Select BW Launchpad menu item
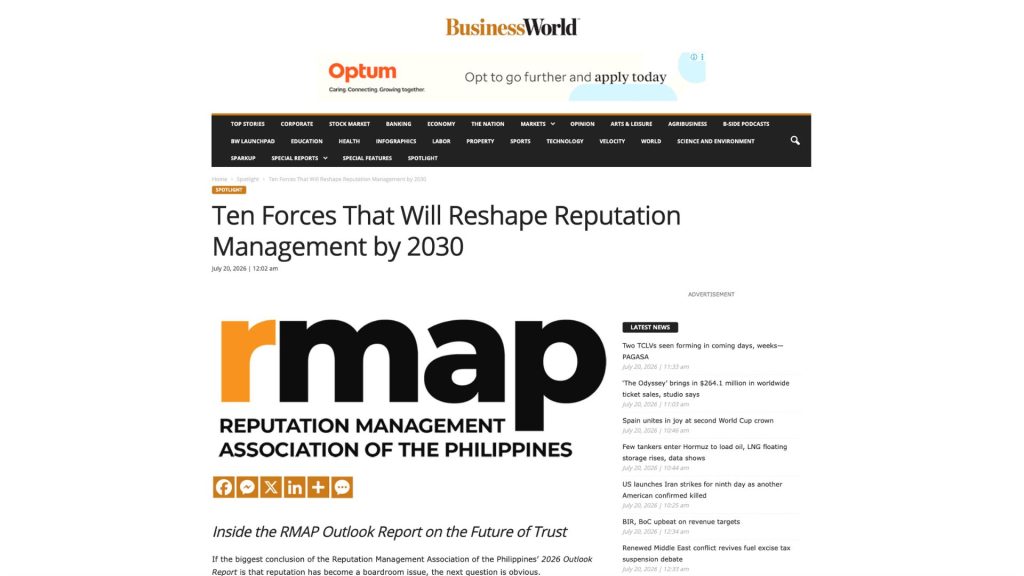The width and height of the screenshot is (1024, 576). [253, 141]
